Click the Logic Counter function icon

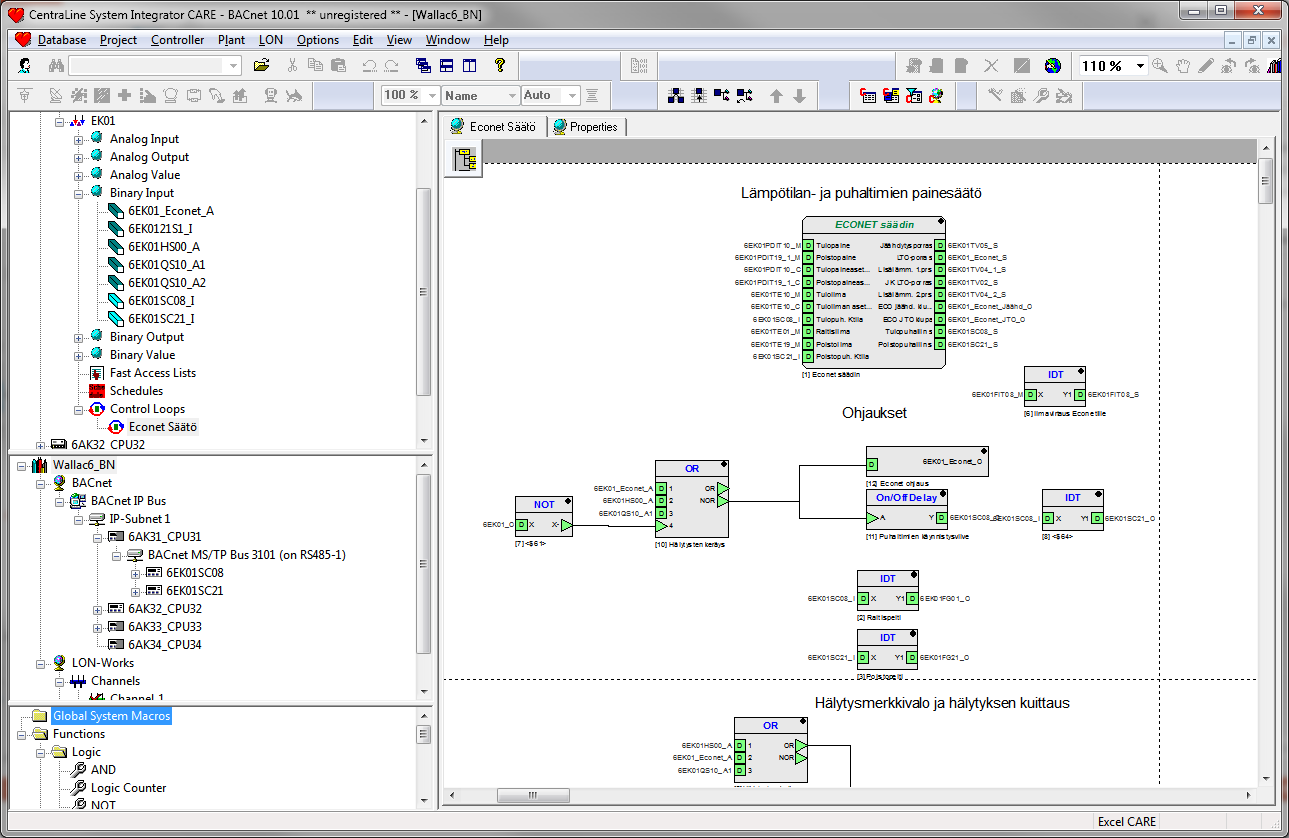(78, 788)
